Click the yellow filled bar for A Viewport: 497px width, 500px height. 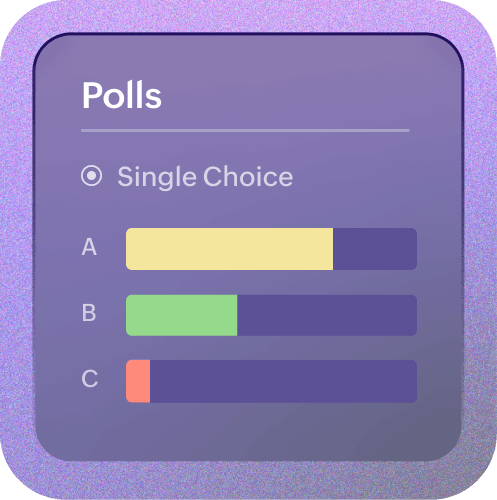229,249
